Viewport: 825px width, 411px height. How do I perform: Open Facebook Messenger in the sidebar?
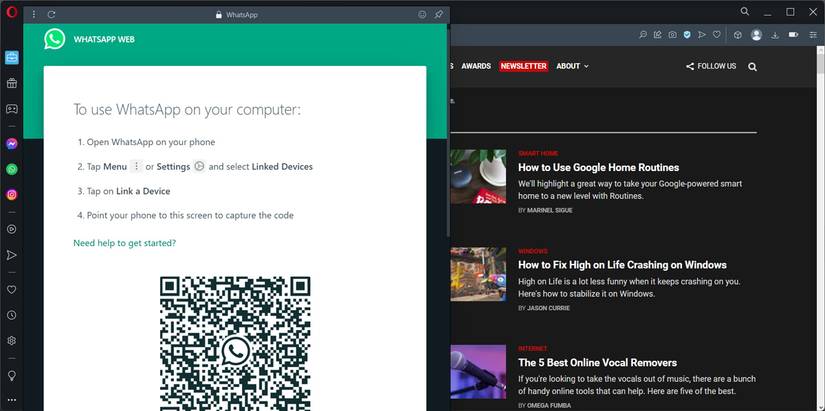tap(12, 144)
